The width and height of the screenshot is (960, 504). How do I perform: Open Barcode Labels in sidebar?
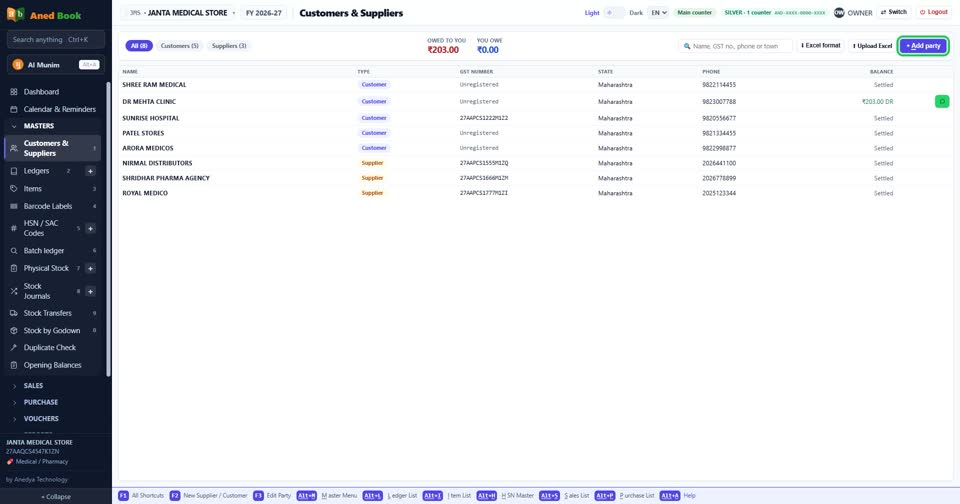[48, 206]
